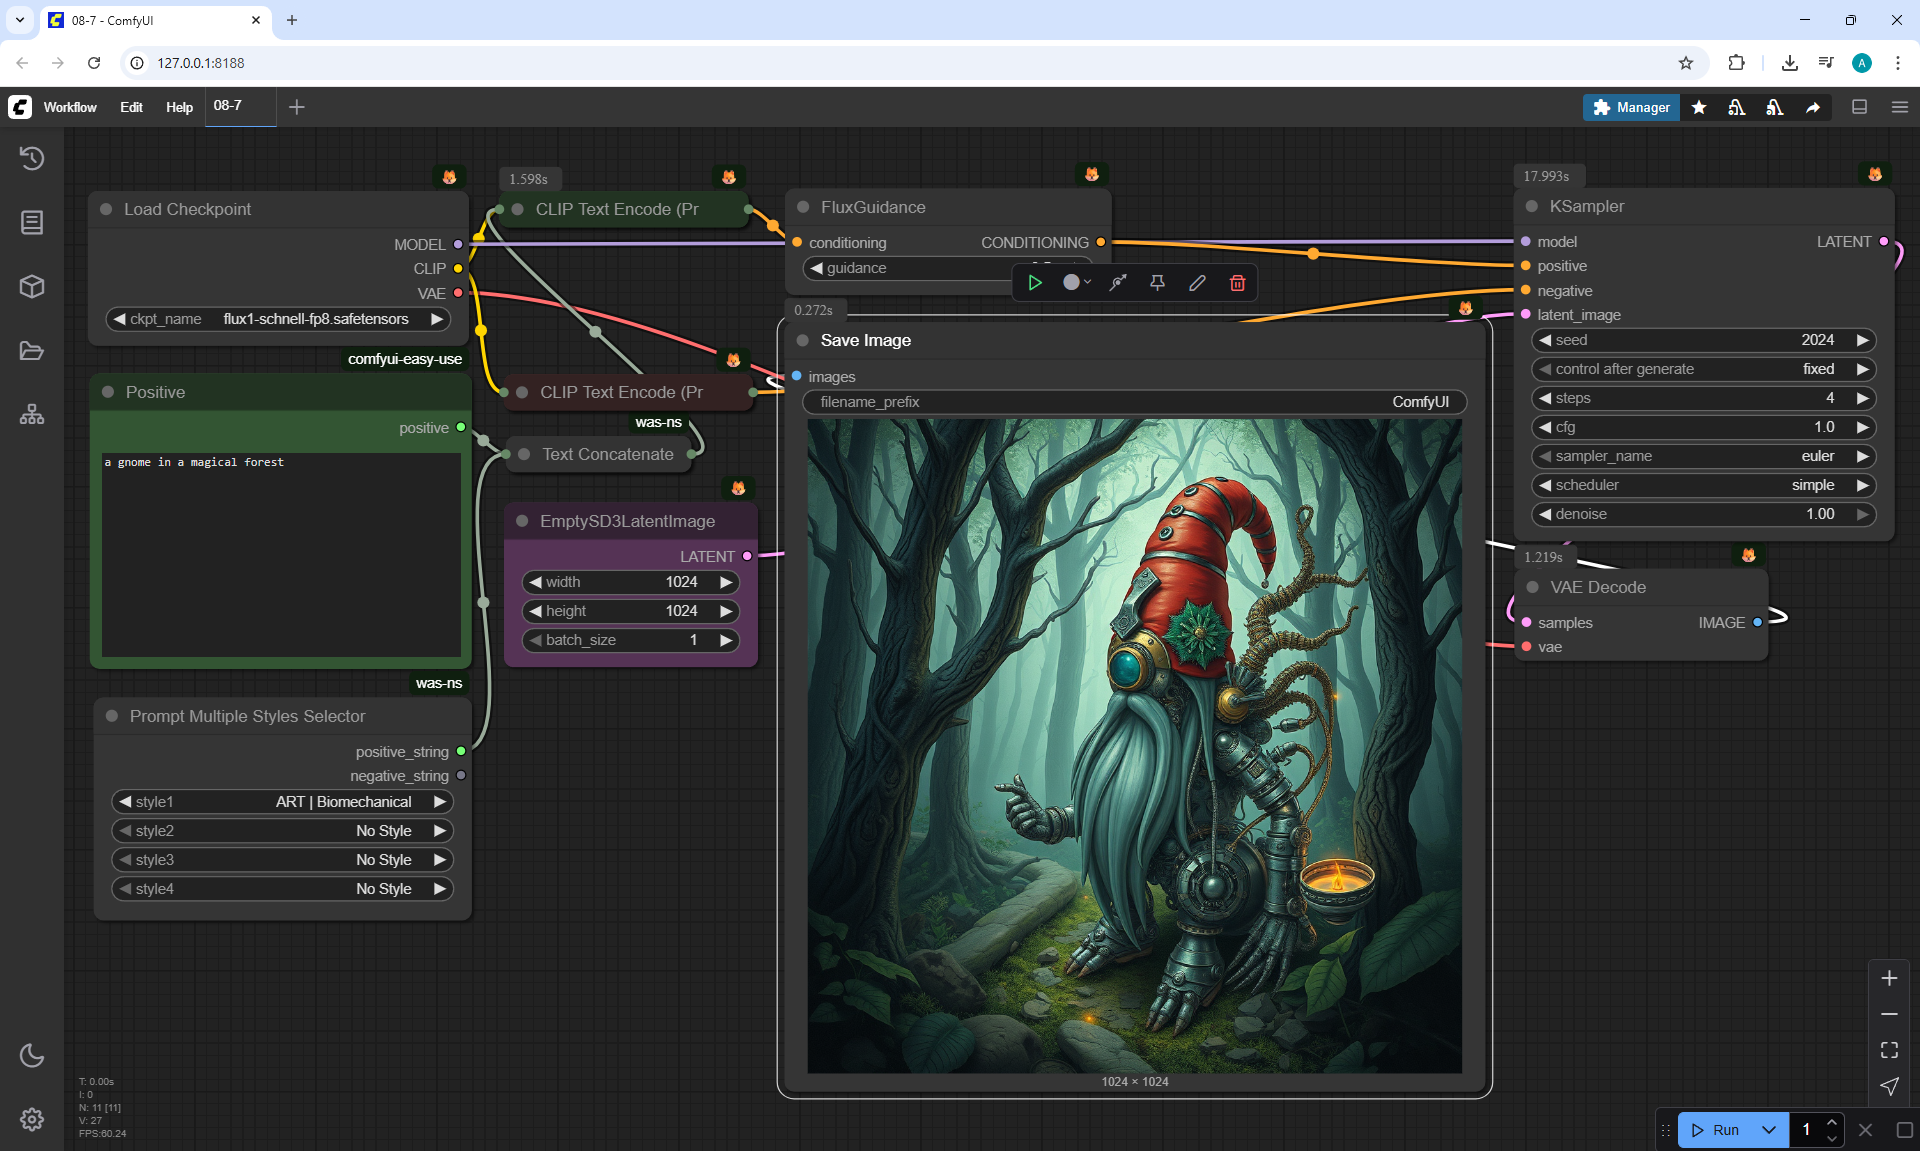Delete the selected node with trash icon

pyautogui.click(x=1237, y=283)
